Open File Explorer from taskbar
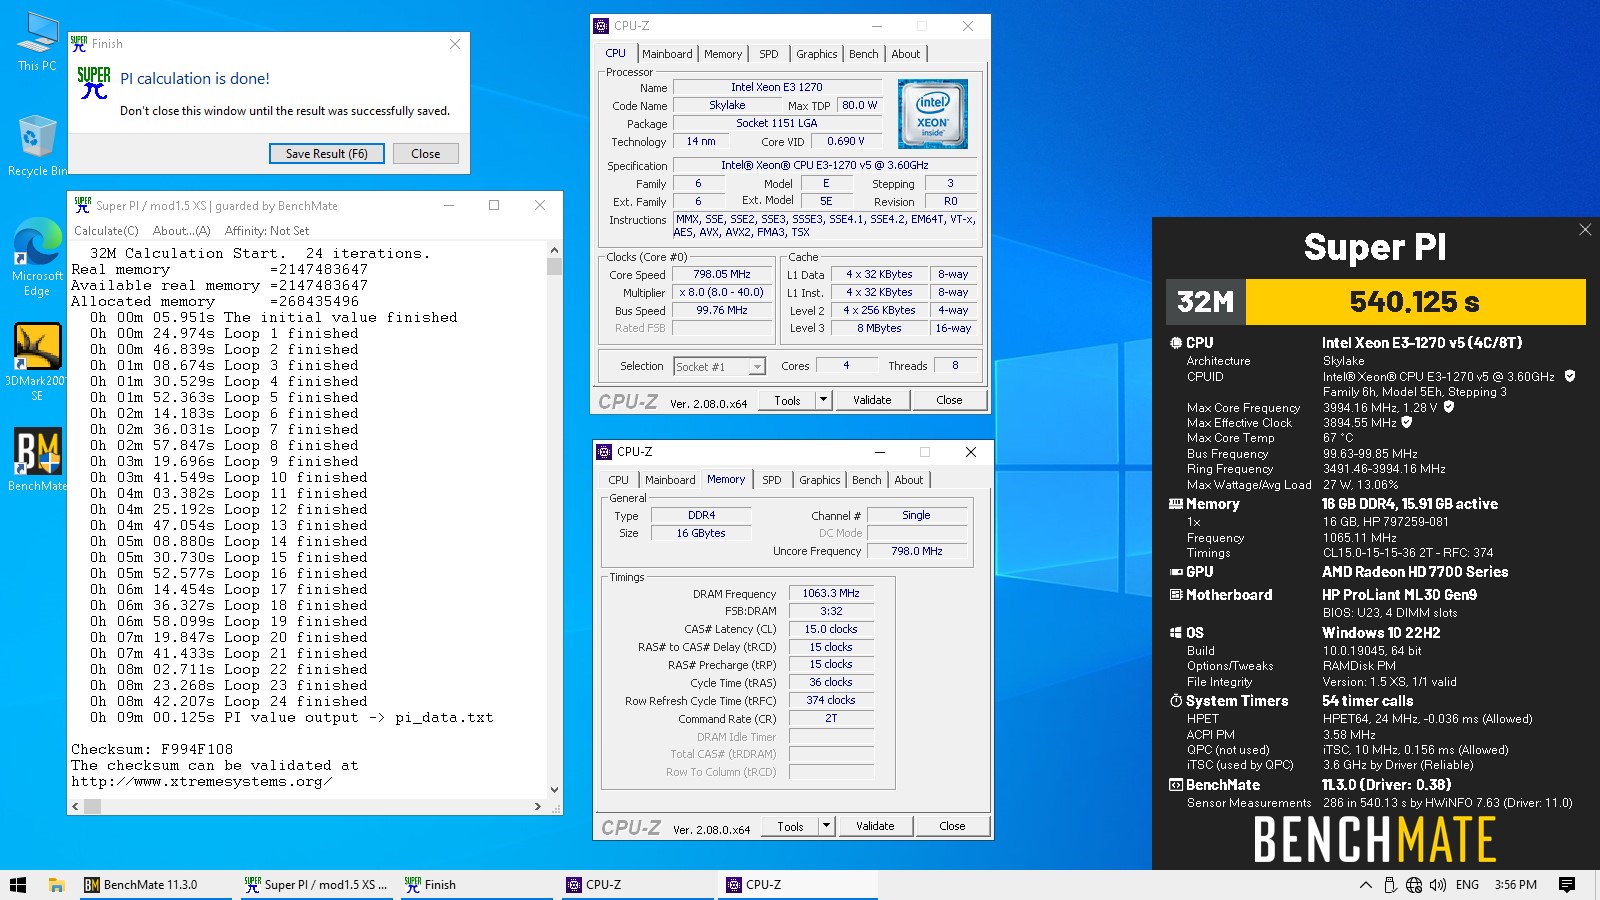The image size is (1600, 900). [x=57, y=885]
